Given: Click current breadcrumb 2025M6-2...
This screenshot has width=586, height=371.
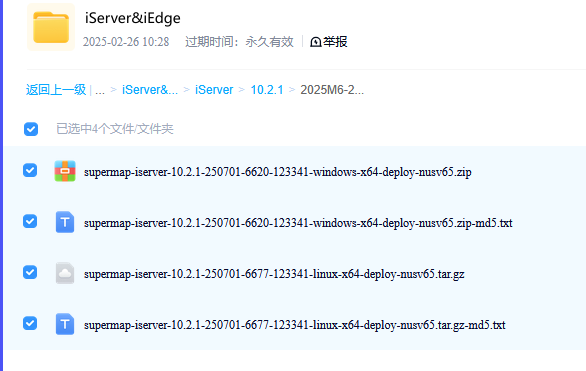Looking at the screenshot, I should coord(332,90).
